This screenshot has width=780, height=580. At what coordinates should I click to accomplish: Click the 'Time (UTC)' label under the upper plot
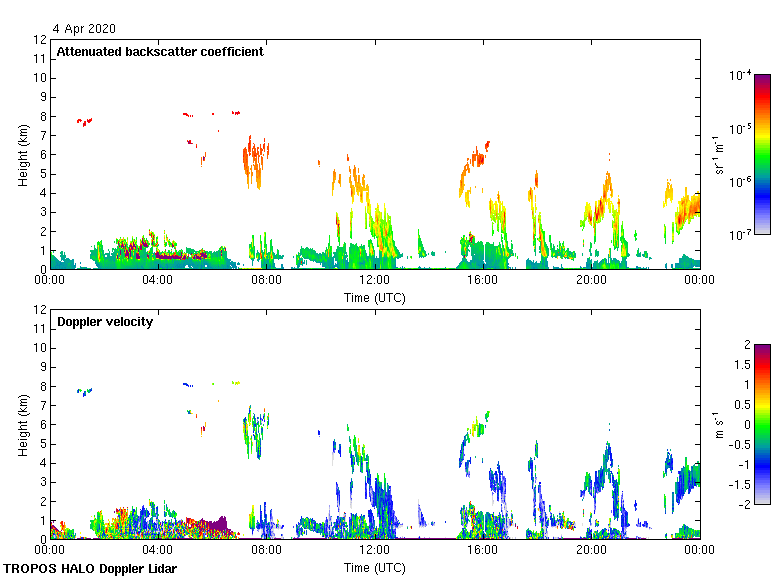click(375, 298)
